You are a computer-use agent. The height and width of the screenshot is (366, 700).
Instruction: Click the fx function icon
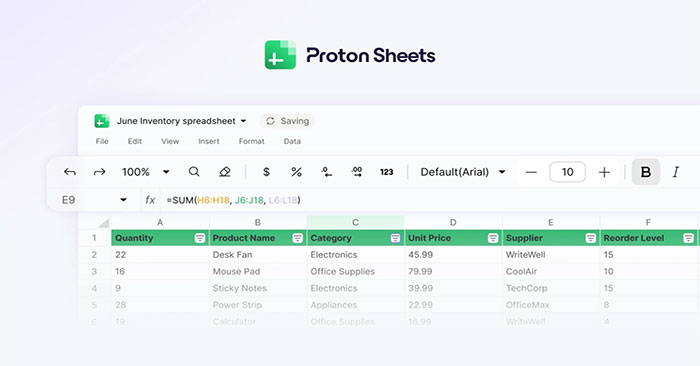pyautogui.click(x=150, y=200)
